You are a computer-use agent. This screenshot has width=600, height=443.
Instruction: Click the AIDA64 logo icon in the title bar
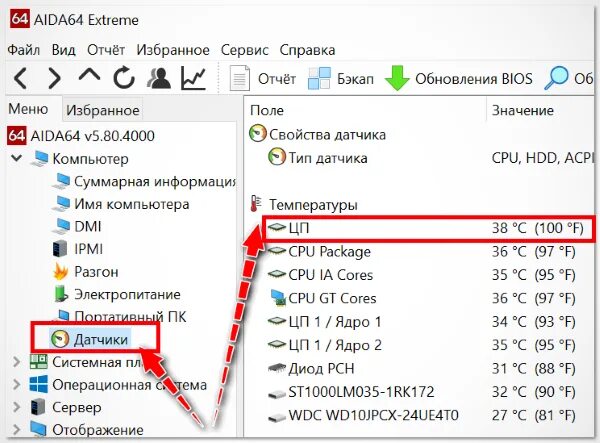pyautogui.click(x=20, y=19)
